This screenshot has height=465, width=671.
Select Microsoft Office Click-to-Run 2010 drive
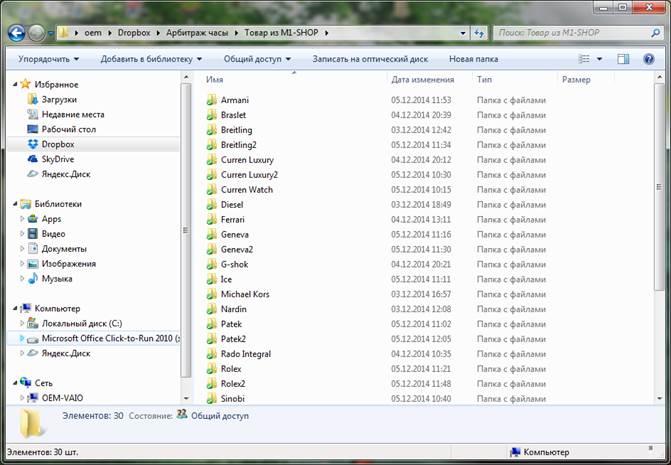103,338
